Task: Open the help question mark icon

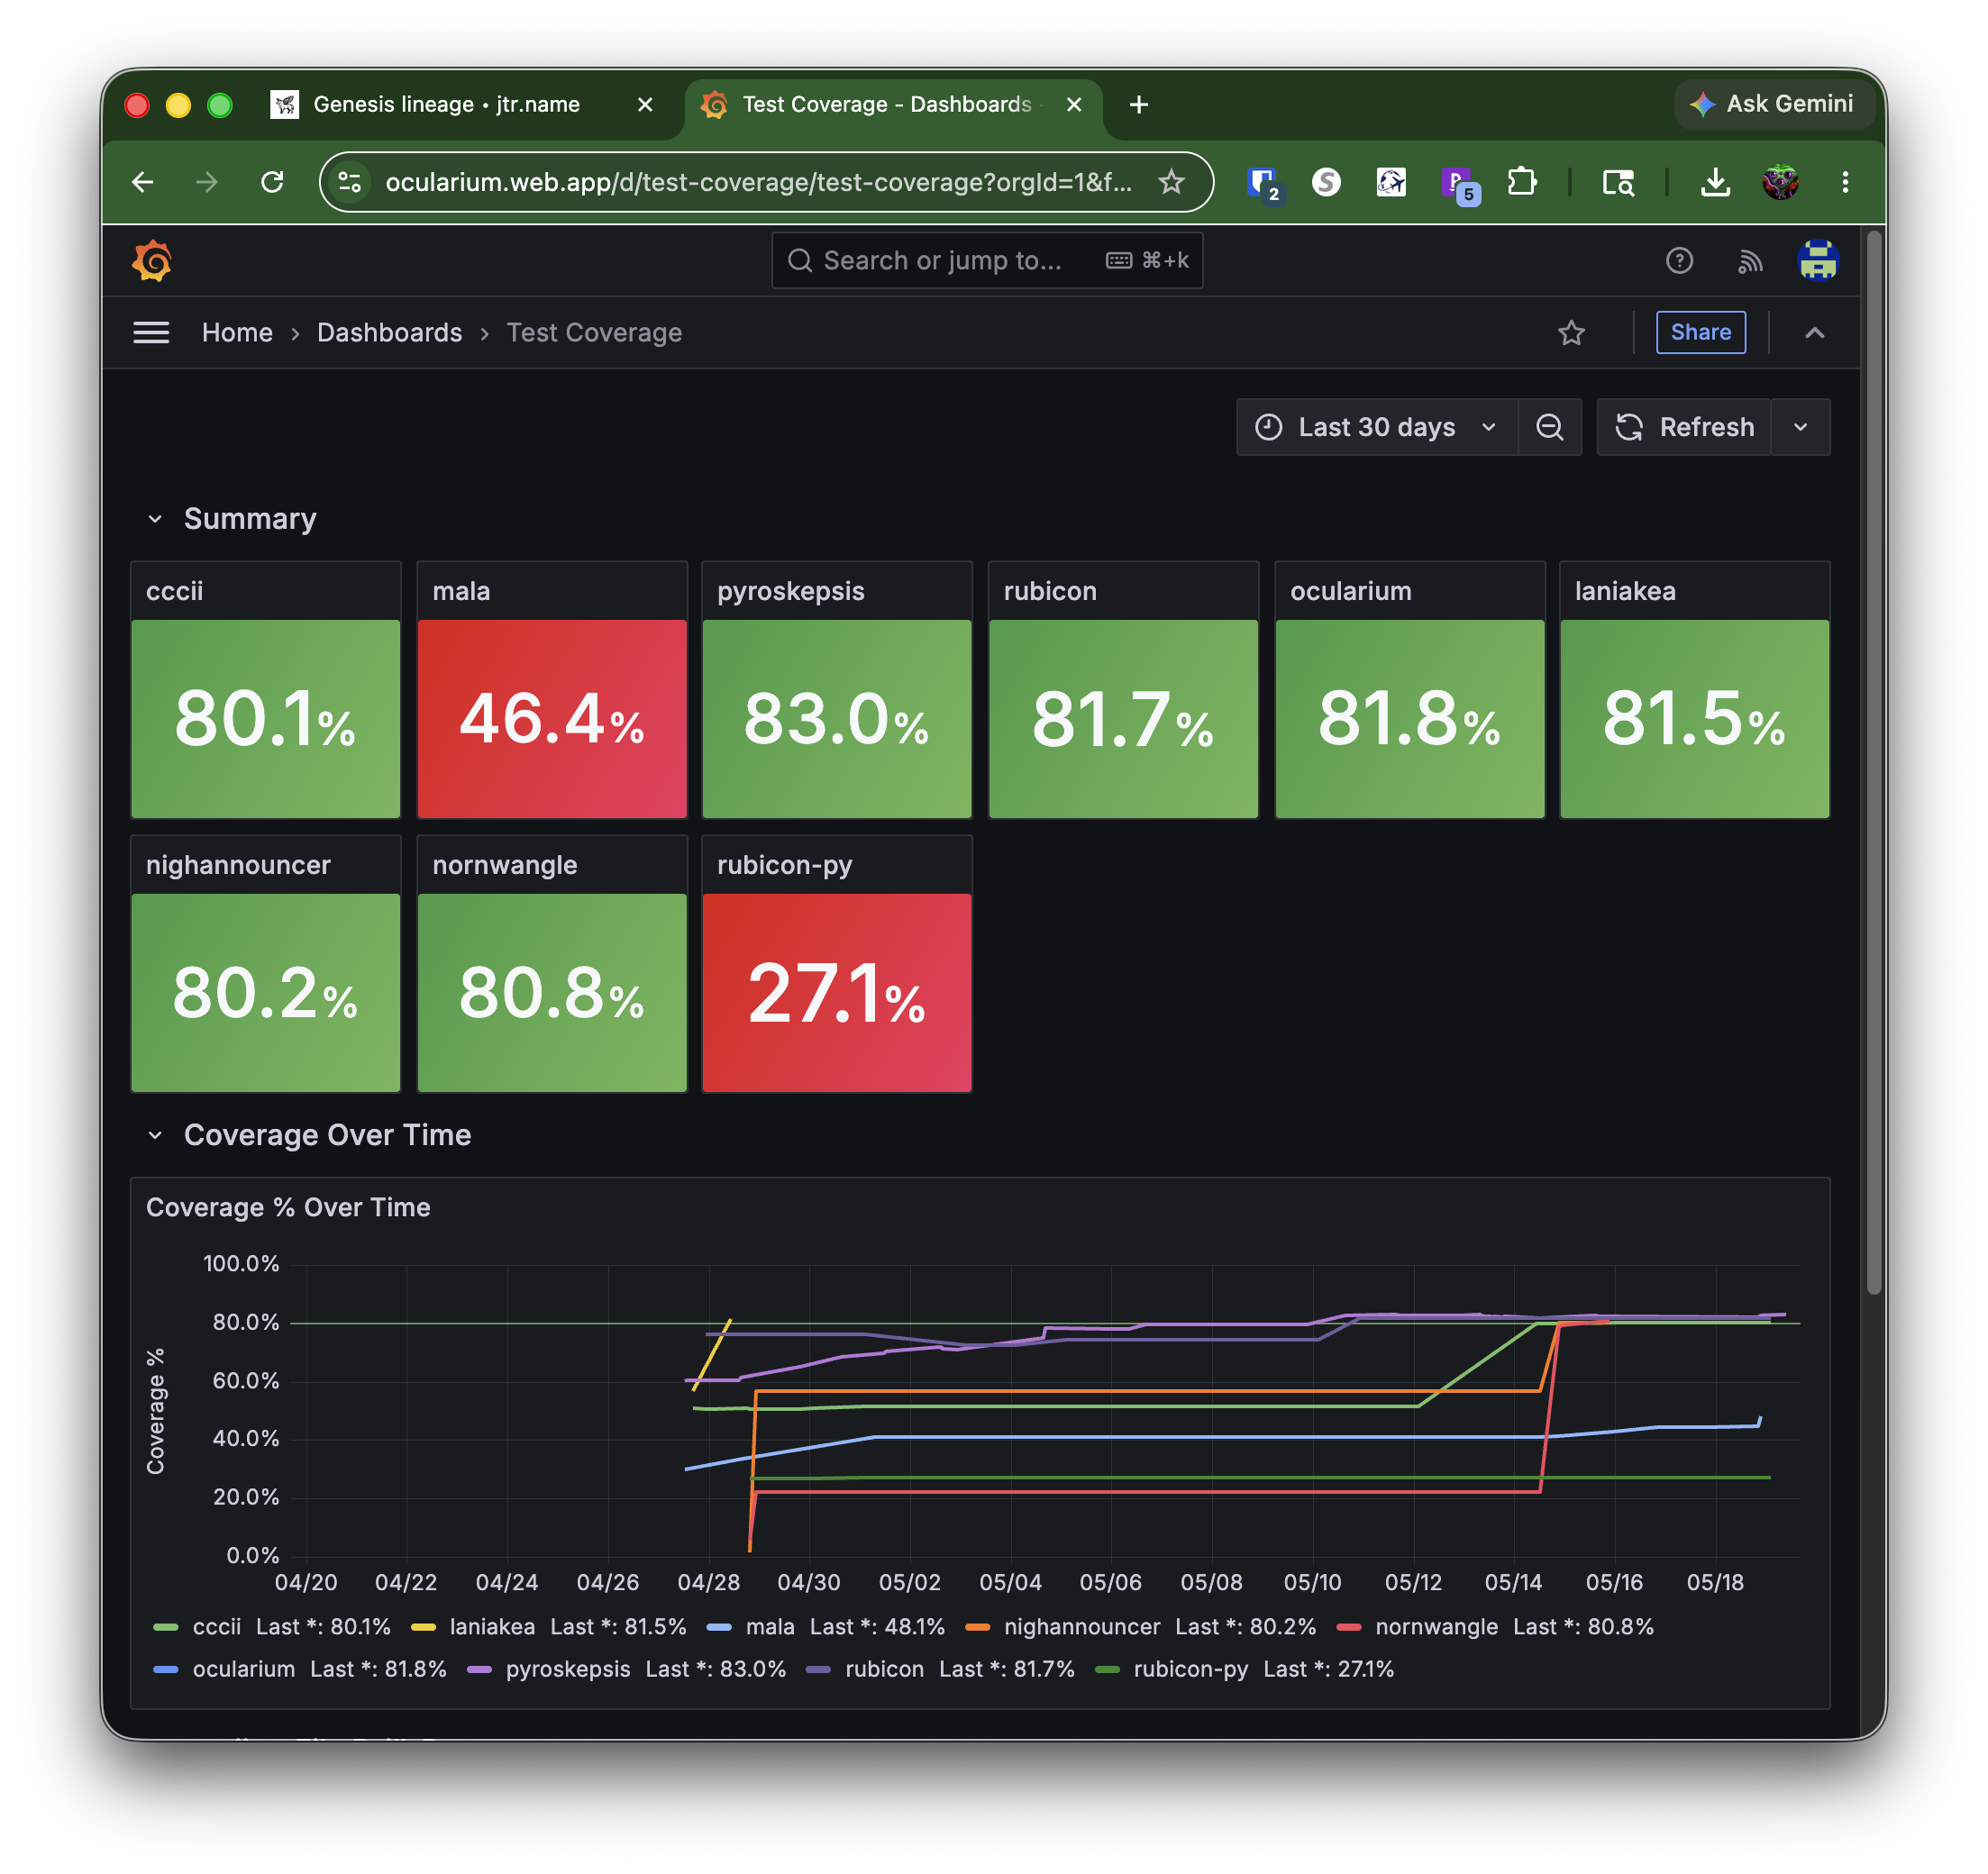Action: tap(1679, 261)
